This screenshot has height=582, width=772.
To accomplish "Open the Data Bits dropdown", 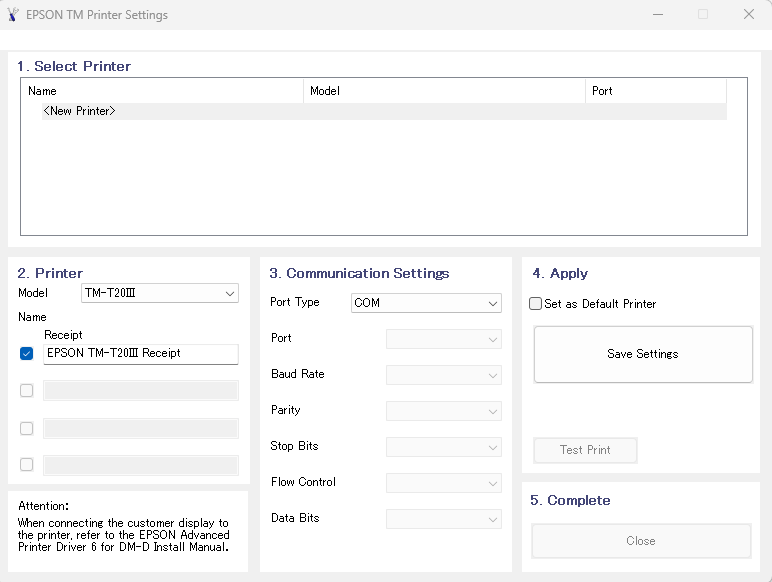I will tap(444, 519).
